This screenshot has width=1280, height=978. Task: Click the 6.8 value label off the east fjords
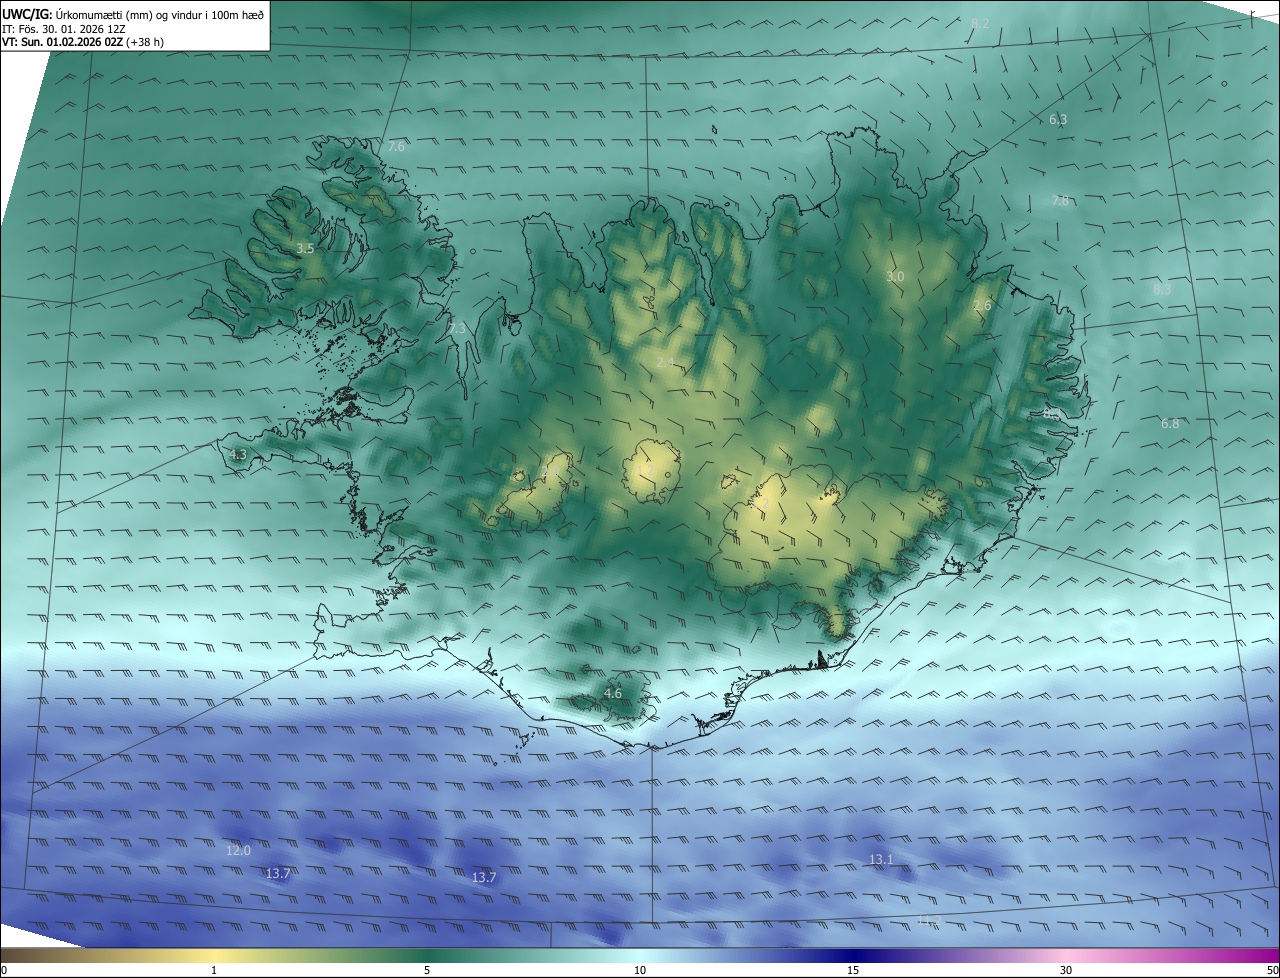tap(1170, 424)
